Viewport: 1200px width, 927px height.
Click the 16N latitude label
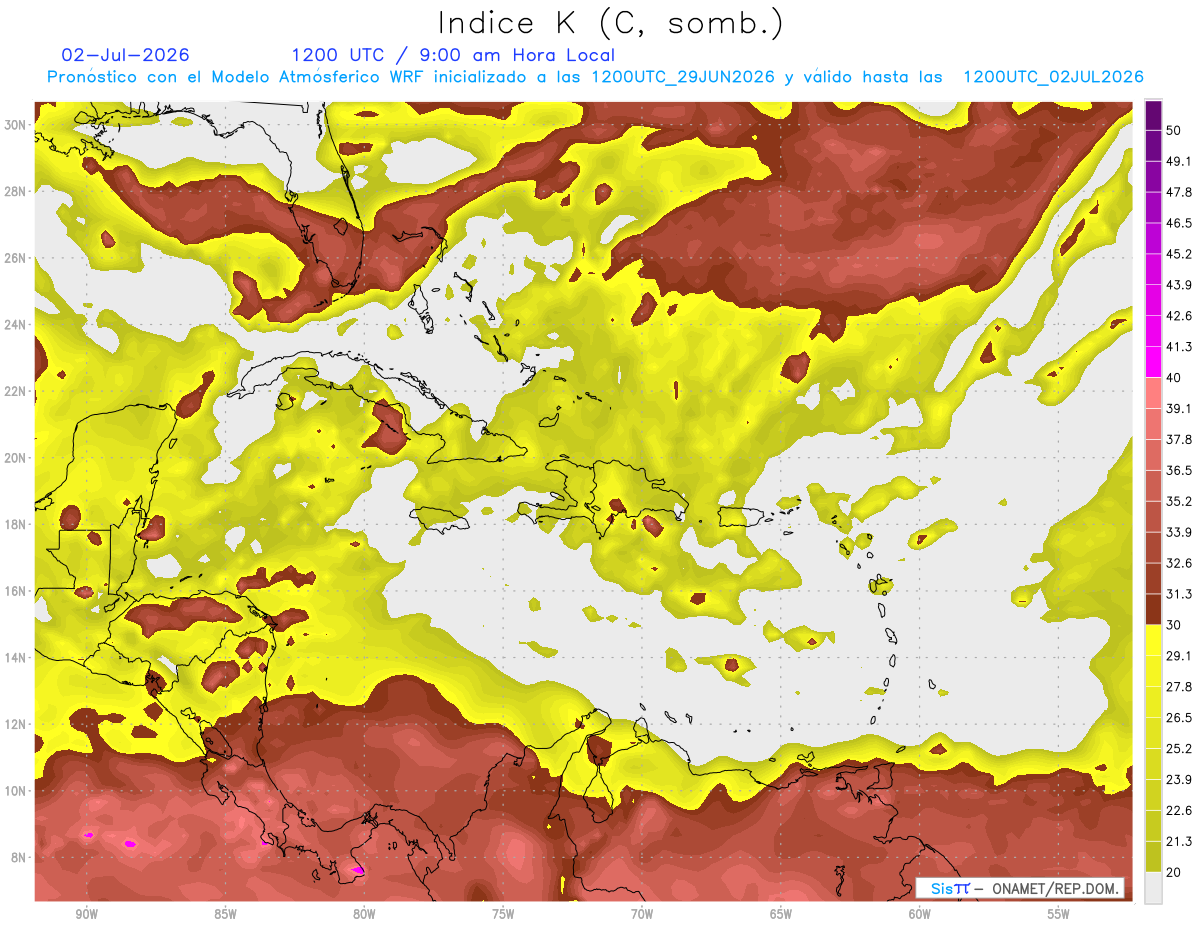coord(15,591)
